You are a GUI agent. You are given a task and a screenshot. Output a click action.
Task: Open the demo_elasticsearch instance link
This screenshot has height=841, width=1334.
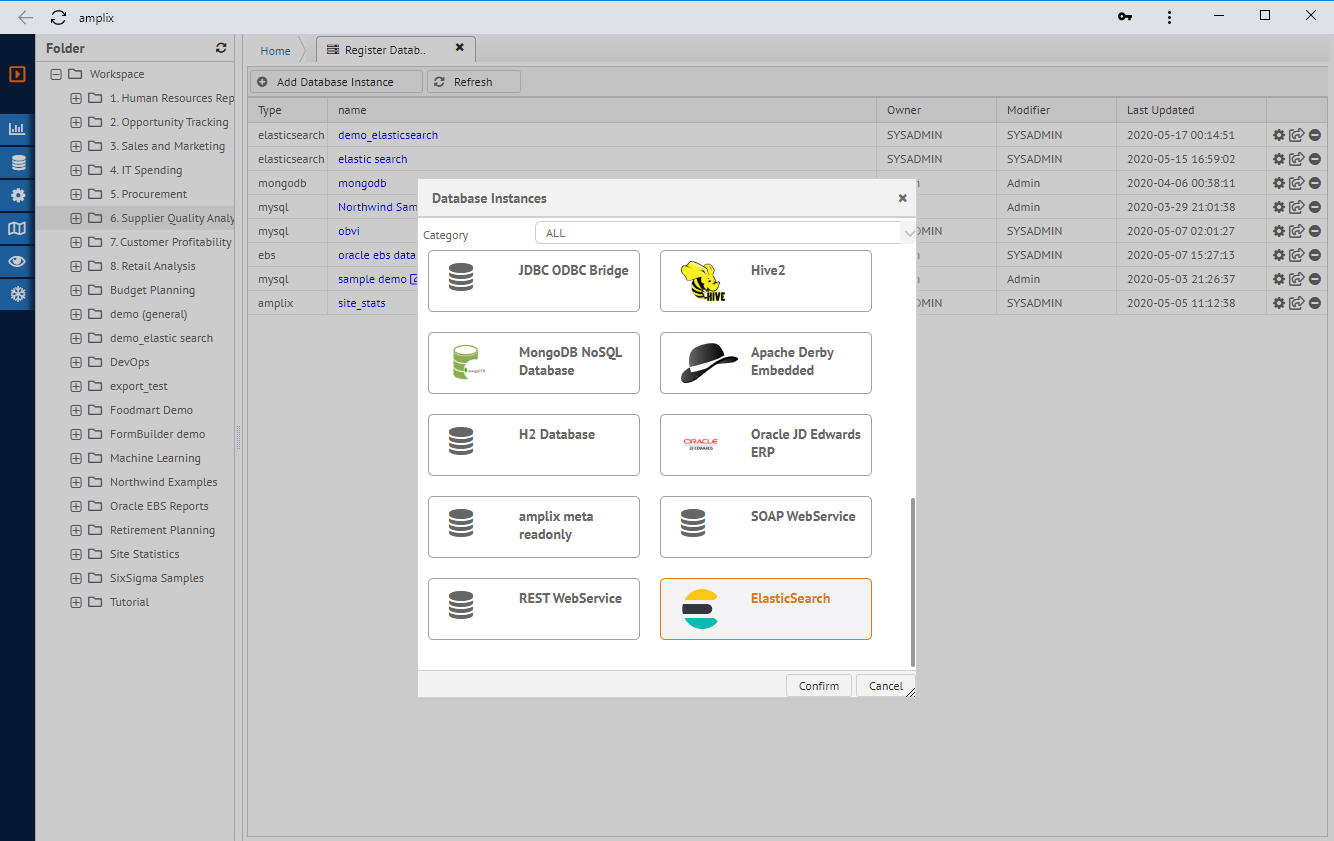(x=388, y=135)
